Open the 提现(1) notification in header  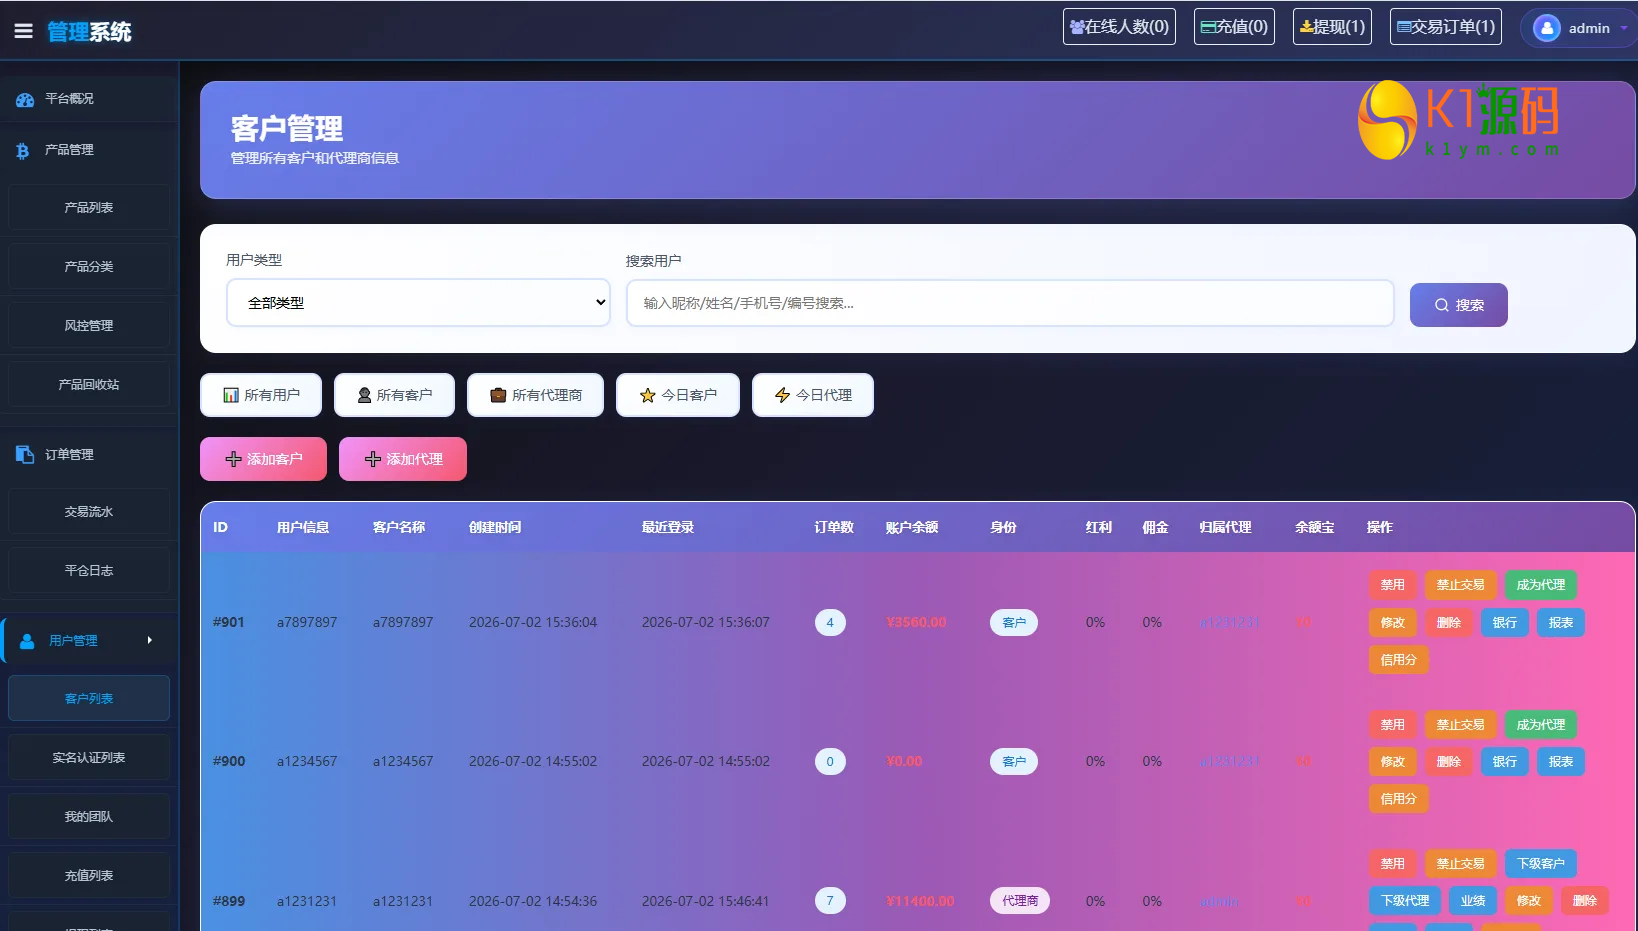[1332, 27]
